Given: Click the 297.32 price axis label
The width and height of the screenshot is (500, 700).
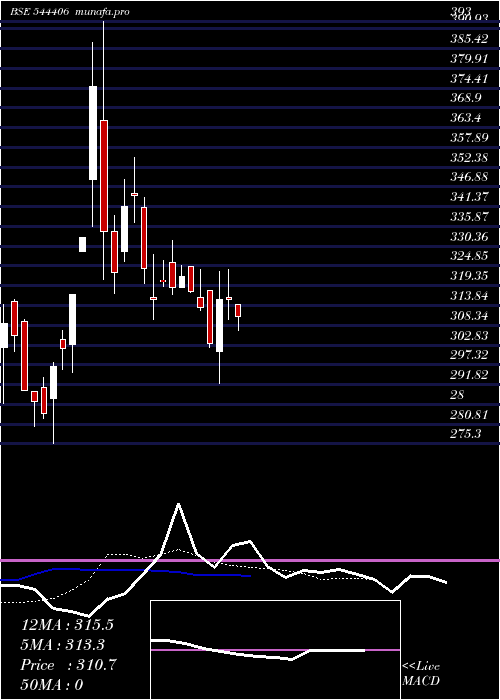Looking at the screenshot, I should [469, 355].
